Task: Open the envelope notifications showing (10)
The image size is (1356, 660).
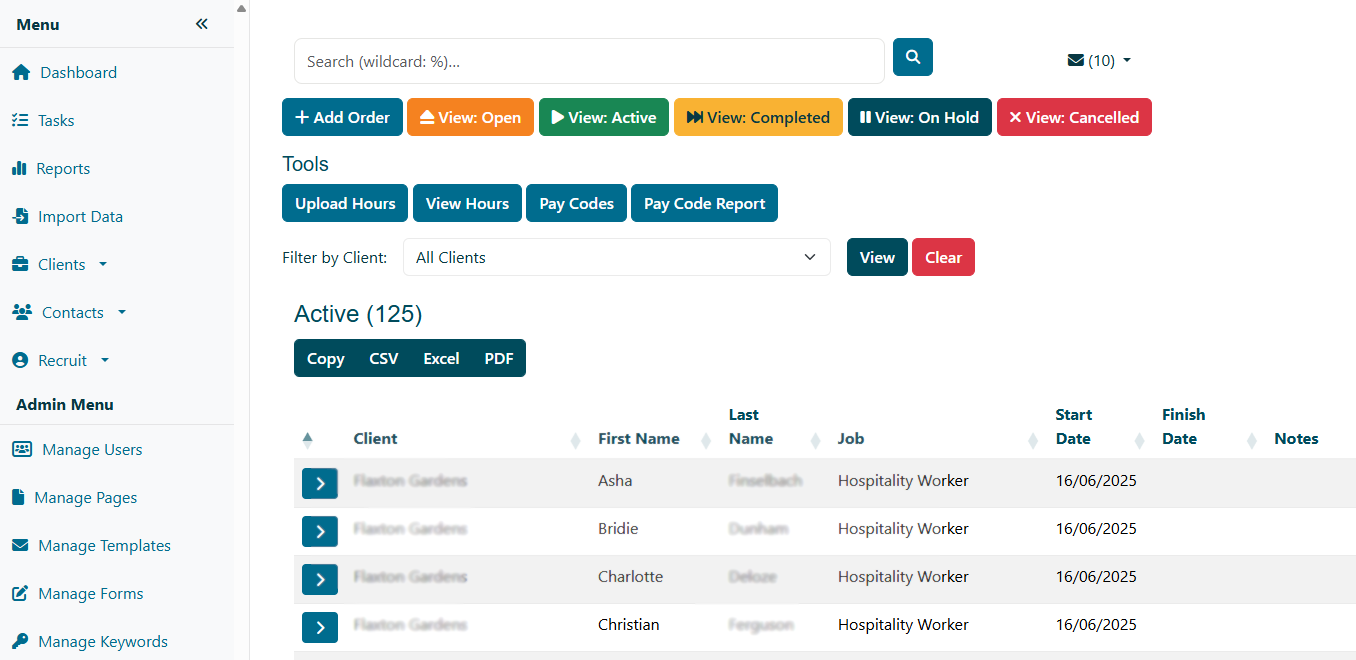Action: click(1098, 60)
